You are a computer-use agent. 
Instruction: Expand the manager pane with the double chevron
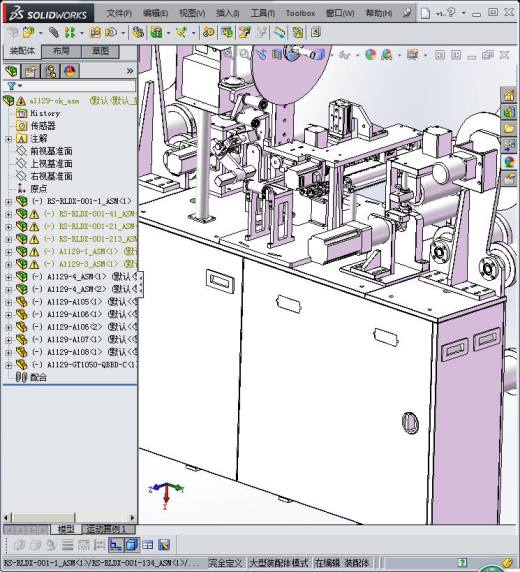coord(130,71)
